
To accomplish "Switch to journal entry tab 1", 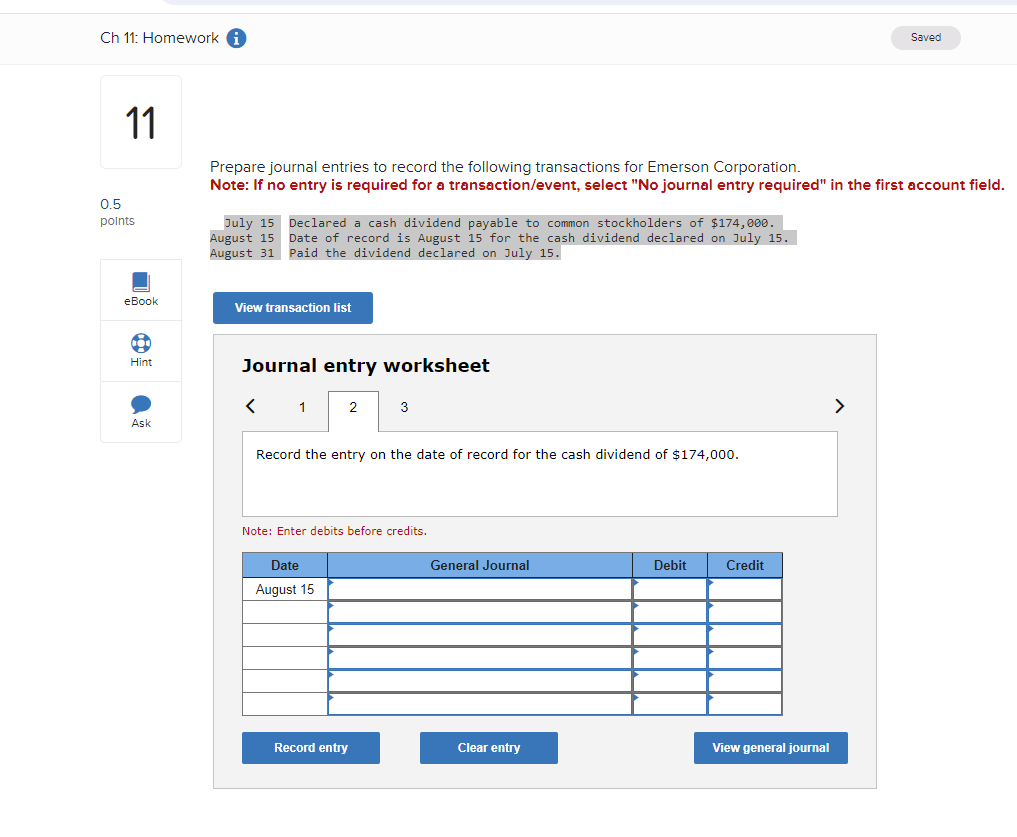I will (302, 407).
